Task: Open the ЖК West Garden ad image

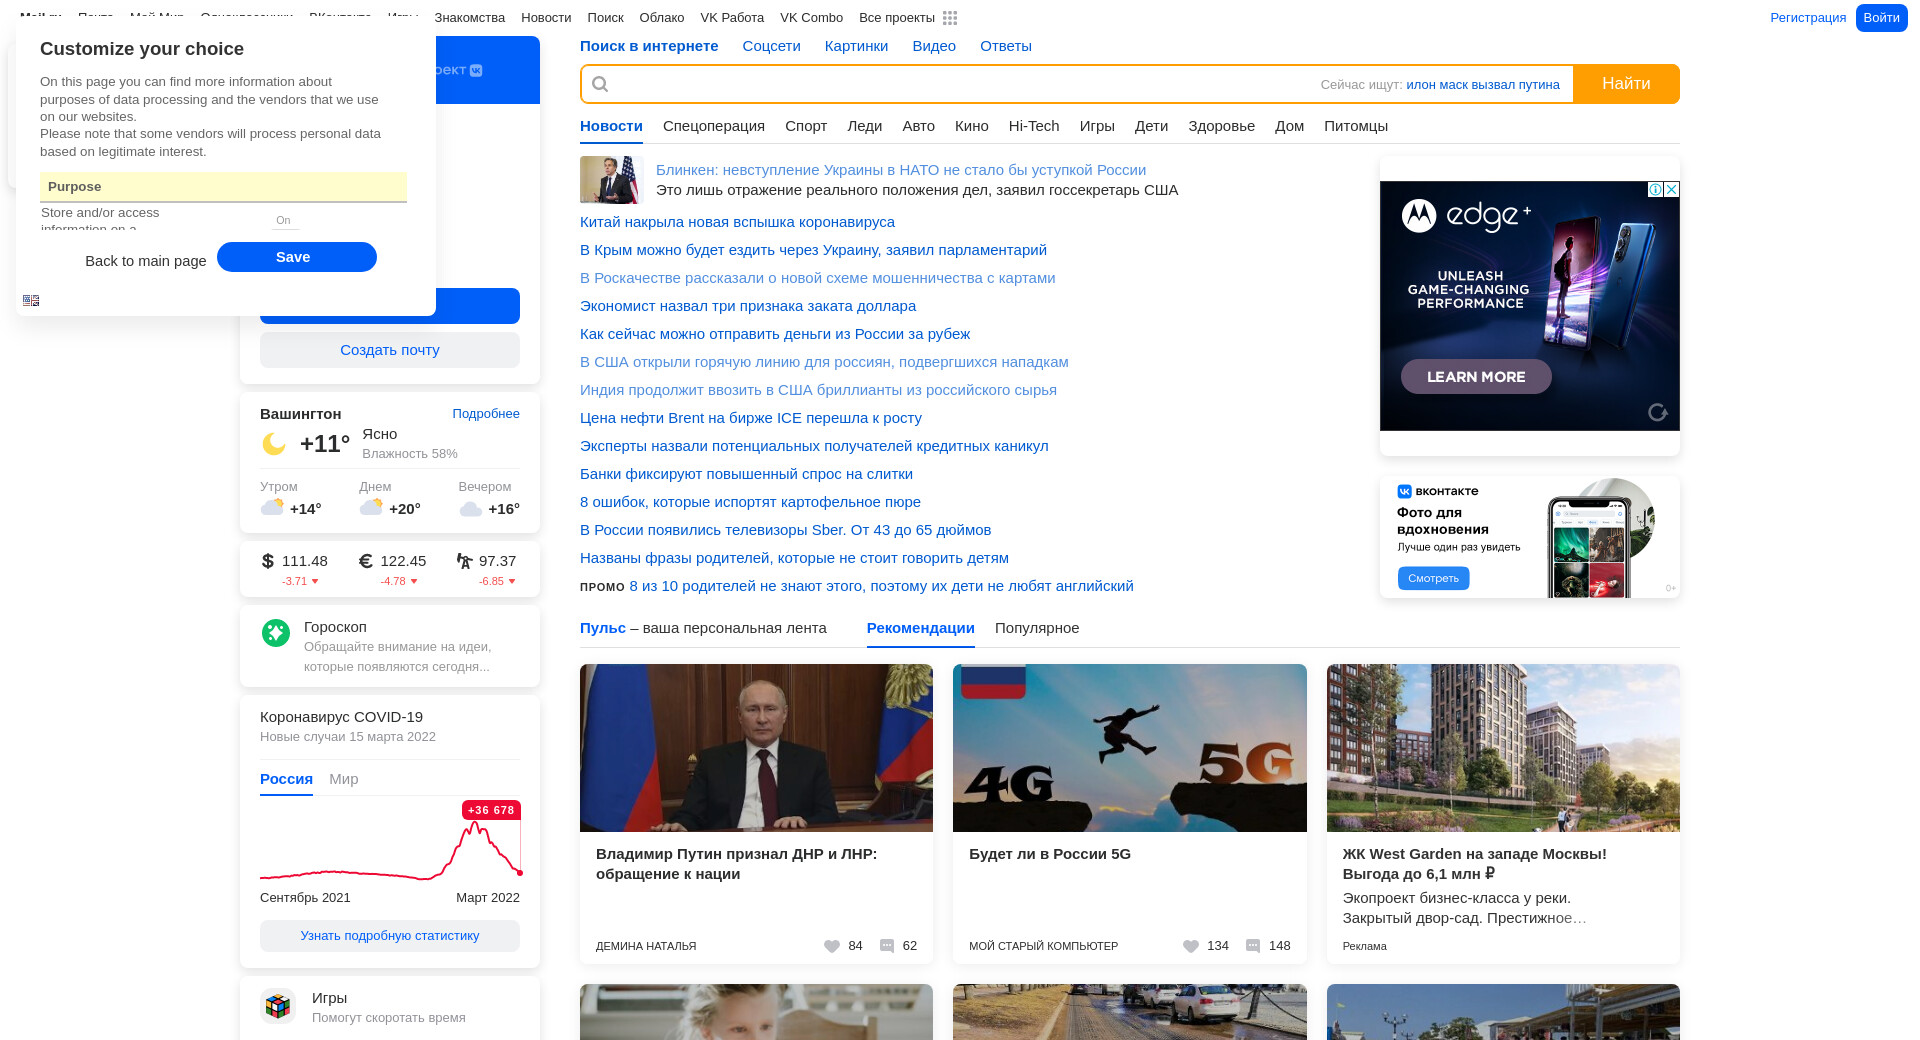Action: point(1503,748)
